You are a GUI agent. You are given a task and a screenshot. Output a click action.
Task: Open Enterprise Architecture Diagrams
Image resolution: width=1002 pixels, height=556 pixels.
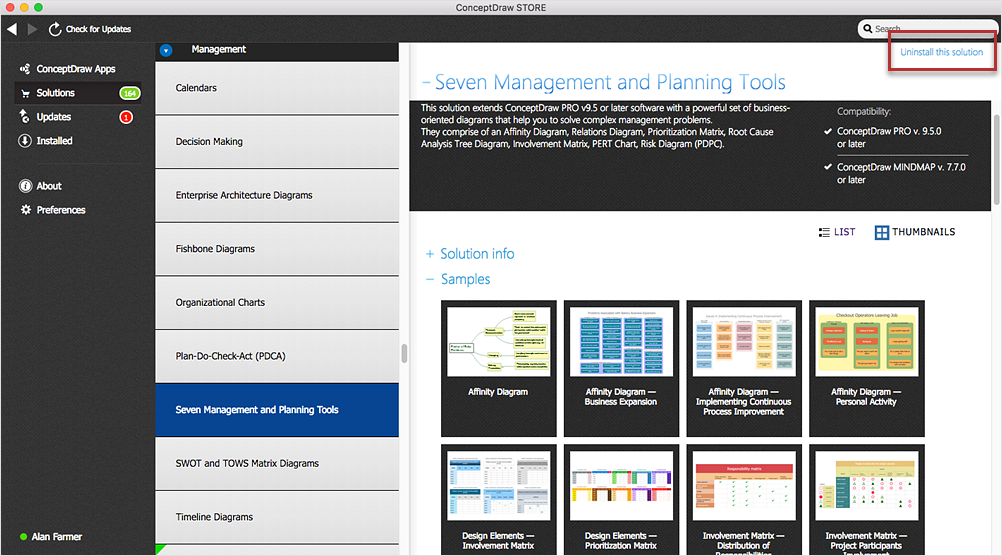click(277, 196)
